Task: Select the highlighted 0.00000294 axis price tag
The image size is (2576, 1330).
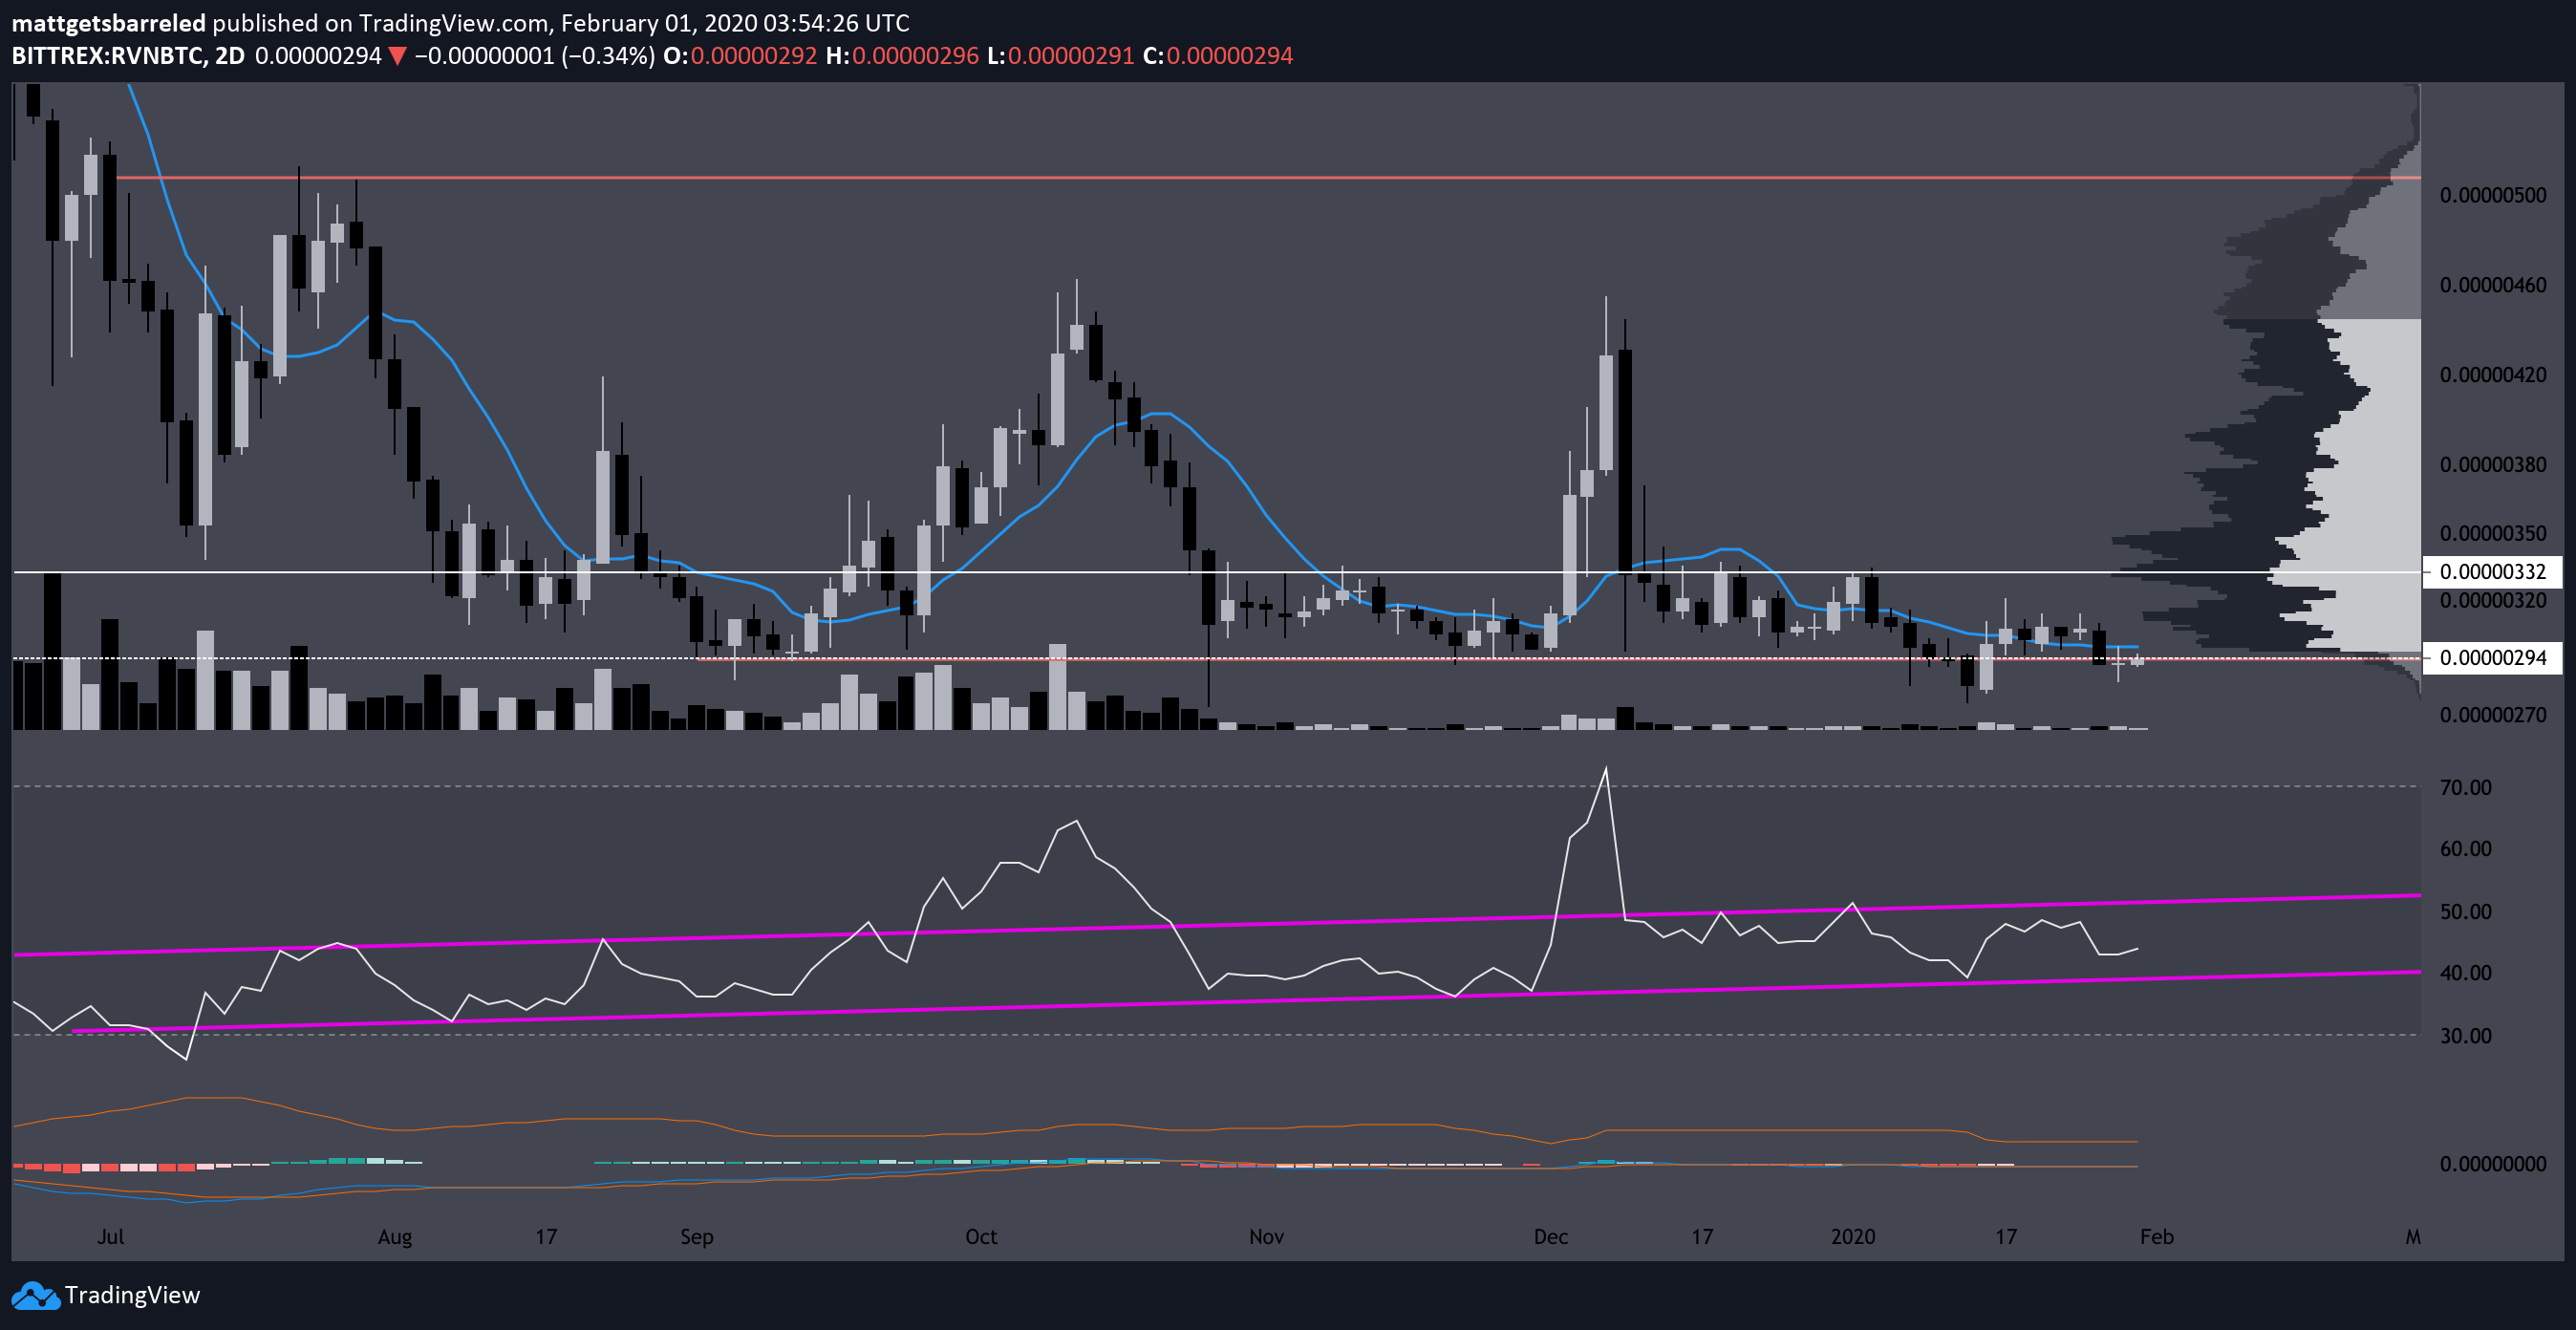Action: [2492, 658]
